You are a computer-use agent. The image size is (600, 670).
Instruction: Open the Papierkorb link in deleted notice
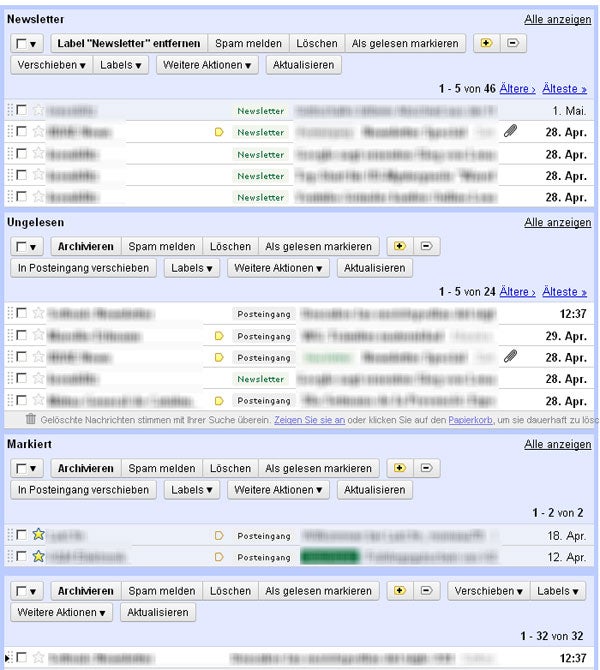click(470, 420)
